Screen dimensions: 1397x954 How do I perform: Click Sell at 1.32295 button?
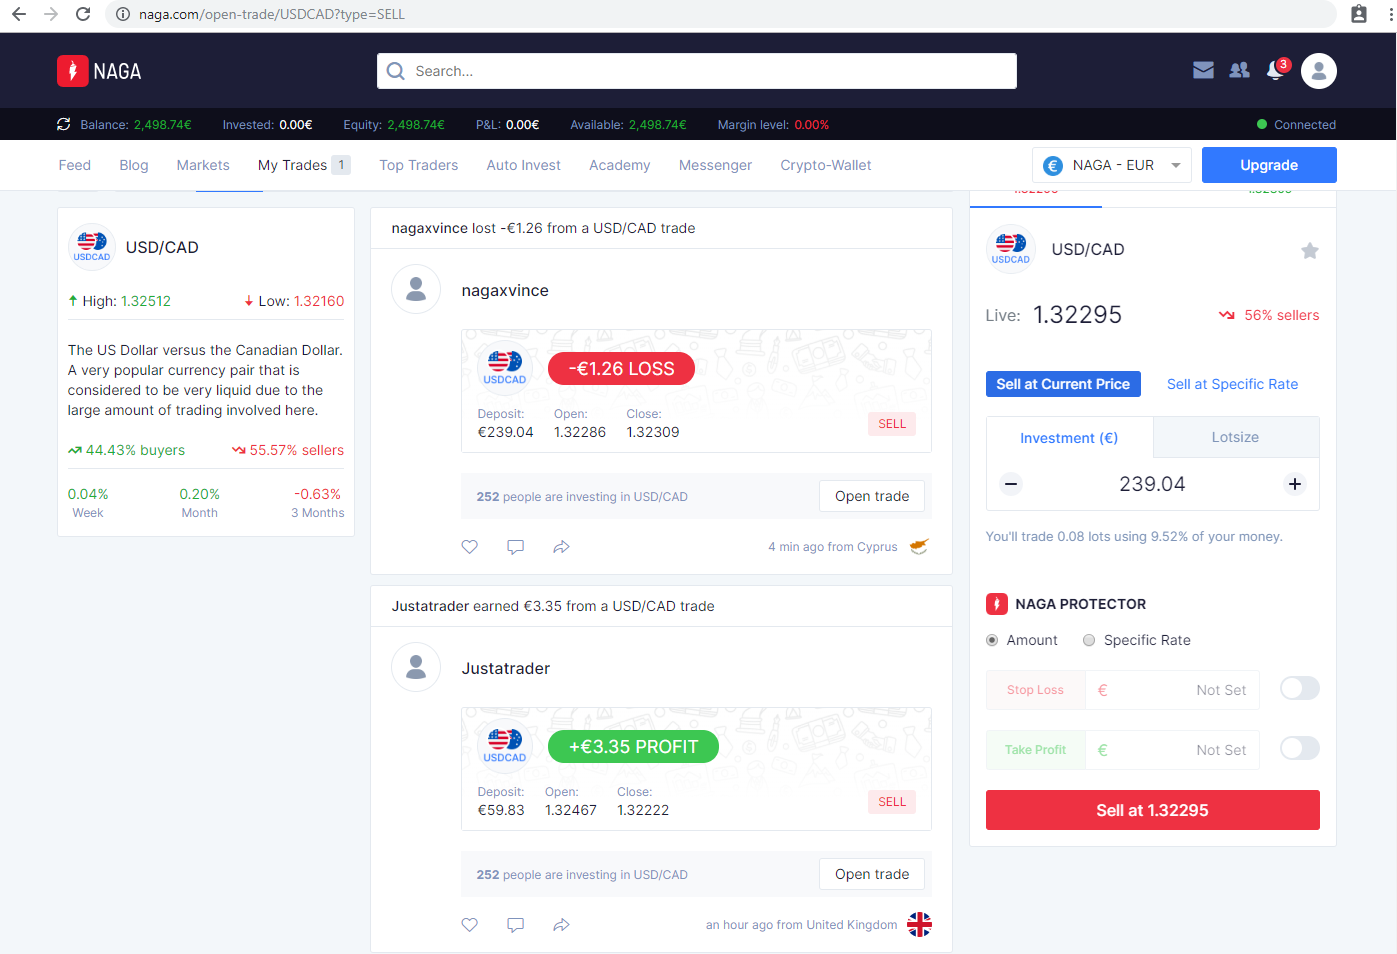(x=1152, y=810)
